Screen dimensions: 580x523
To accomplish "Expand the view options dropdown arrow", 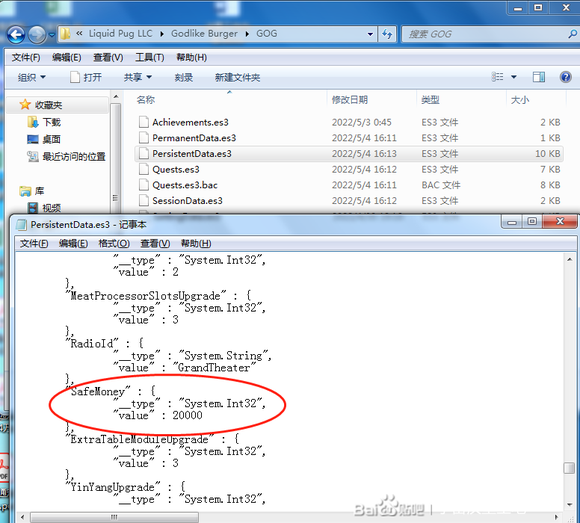I will pos(513,77).
